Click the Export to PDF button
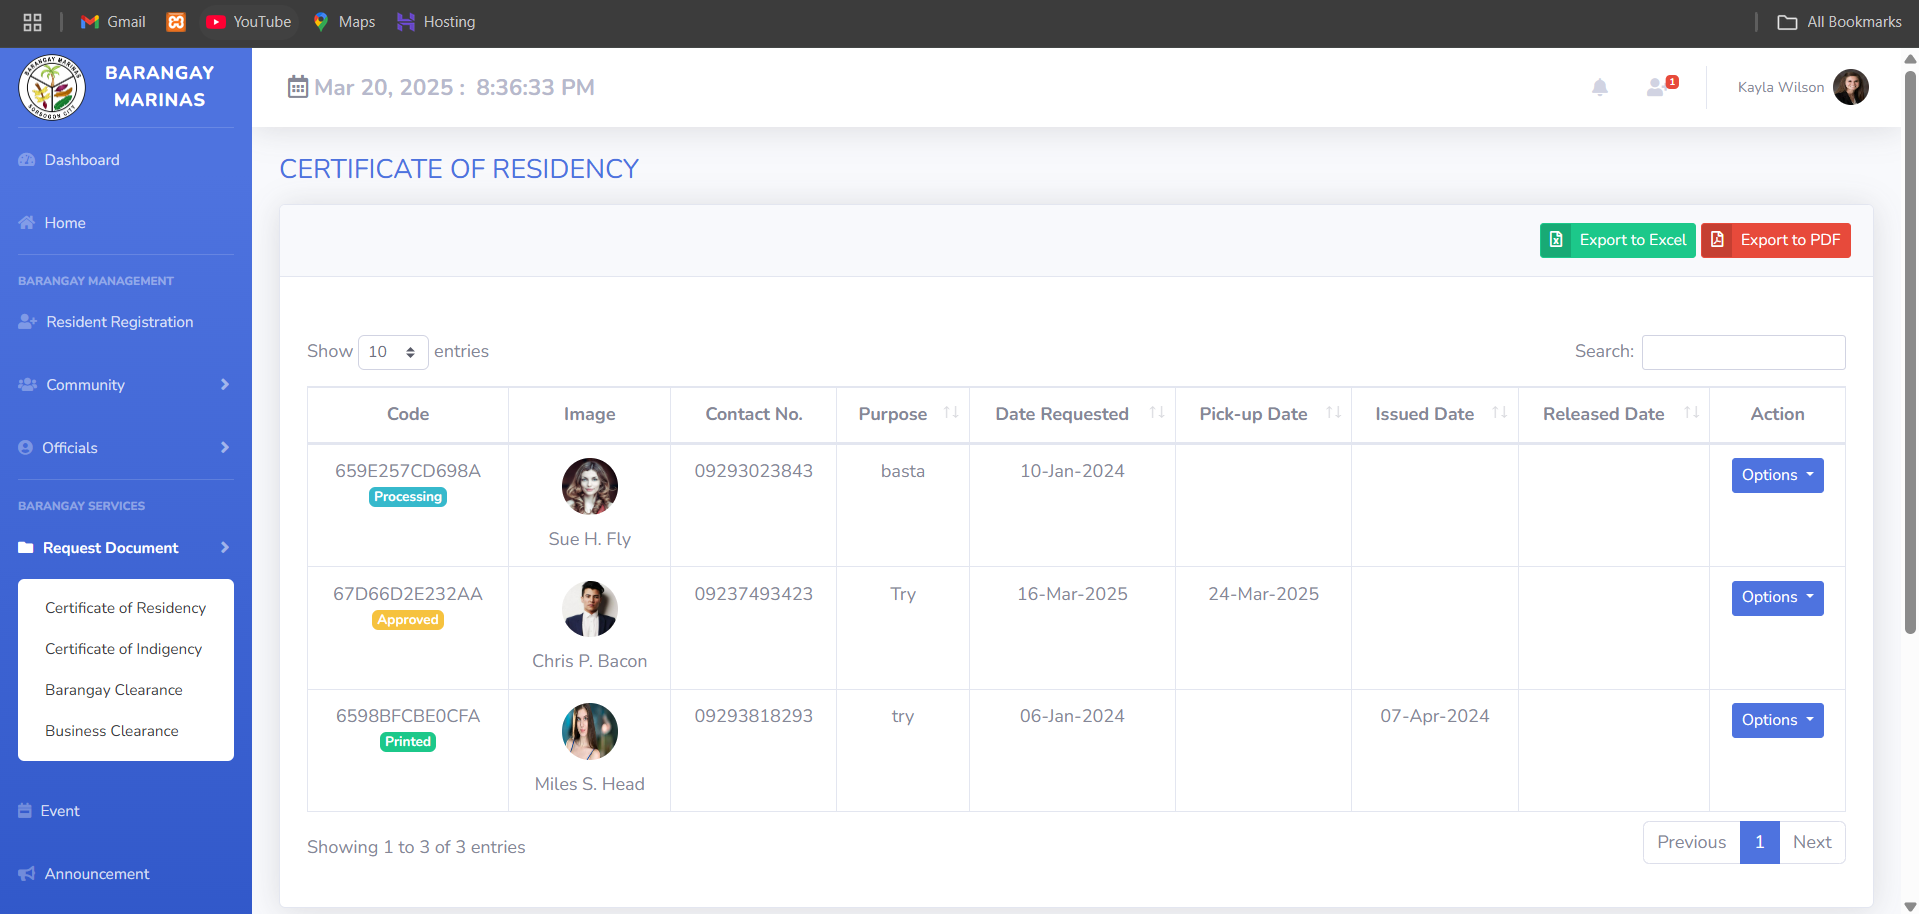 tap(1775, 240)
